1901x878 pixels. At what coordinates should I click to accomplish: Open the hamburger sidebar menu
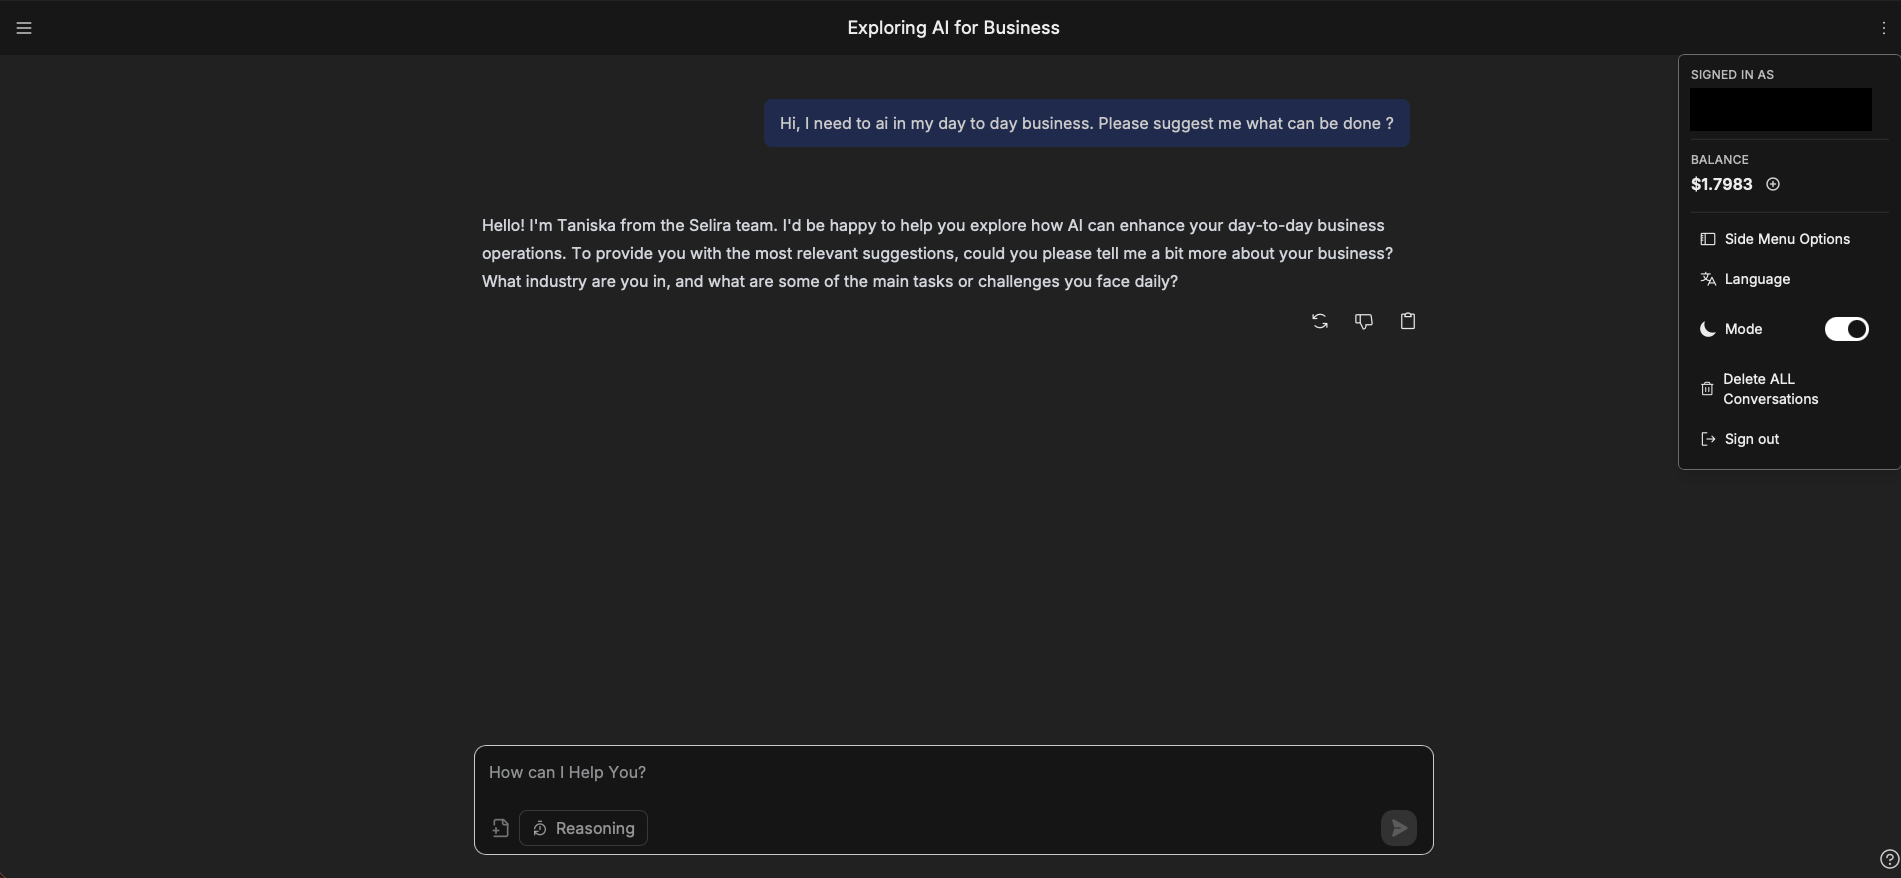[x=24, y=28]
